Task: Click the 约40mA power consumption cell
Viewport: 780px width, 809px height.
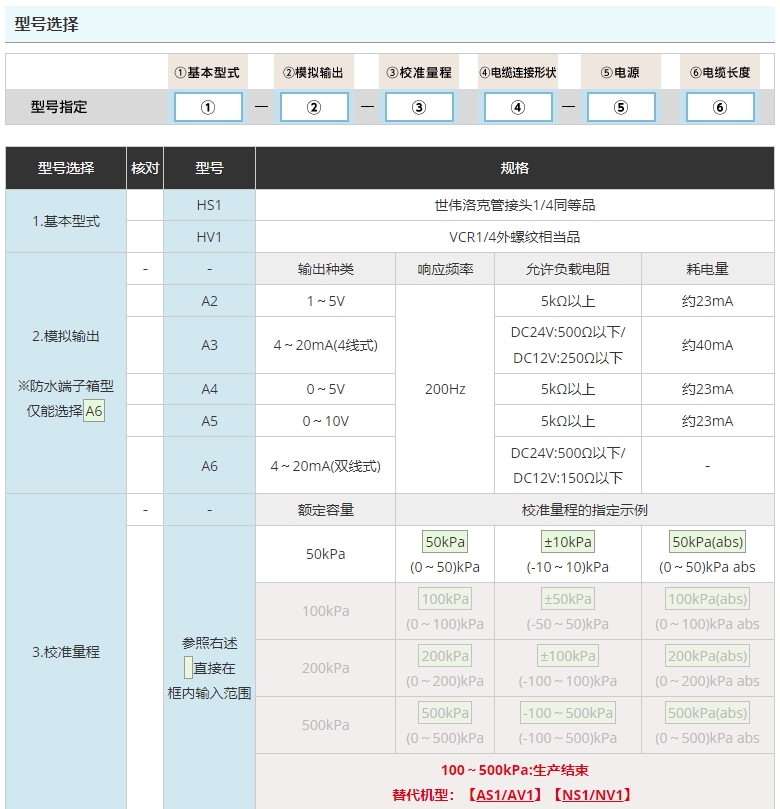Action: [708, 345]
